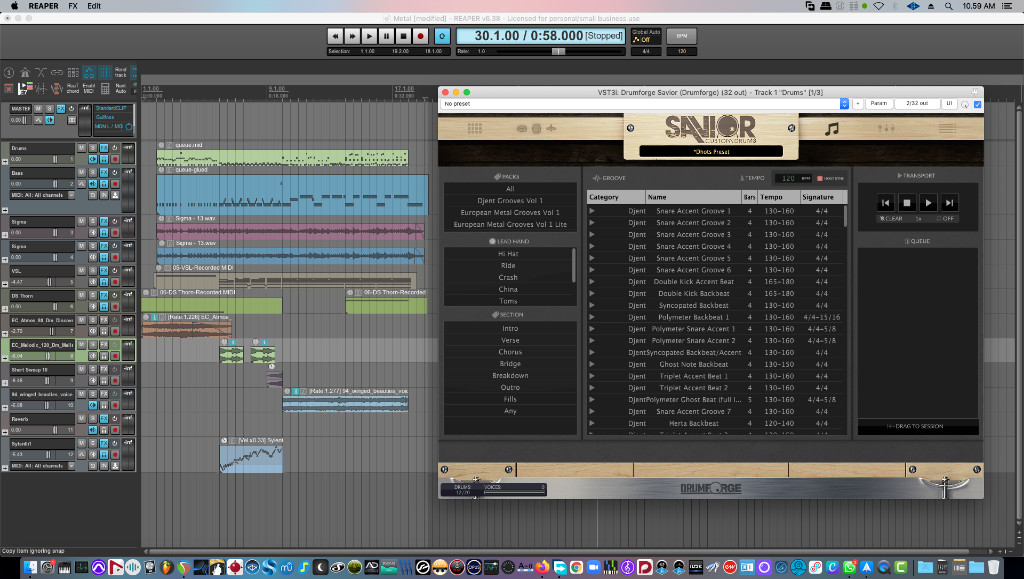Image resolution: width=1024 pixels, height=579 pixels.
Task: Adjust the playback Rate slider
Action: point(558,52)
